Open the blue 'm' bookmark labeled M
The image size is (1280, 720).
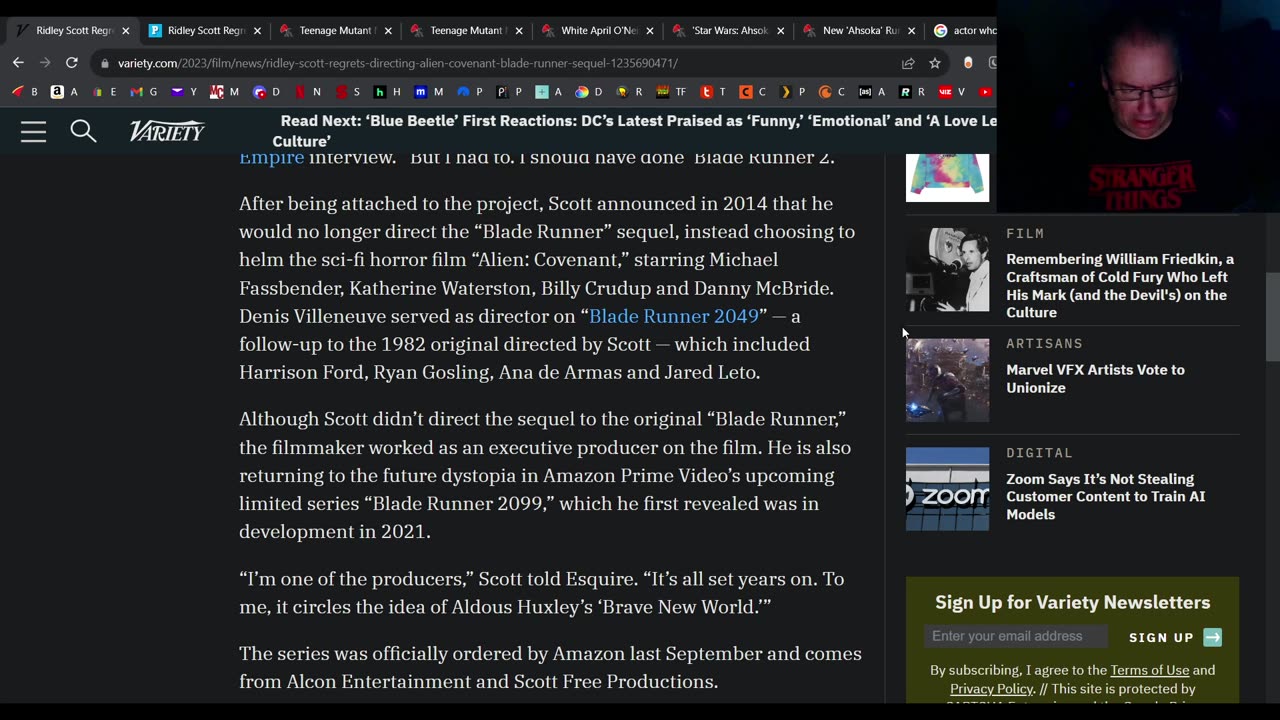427,92
